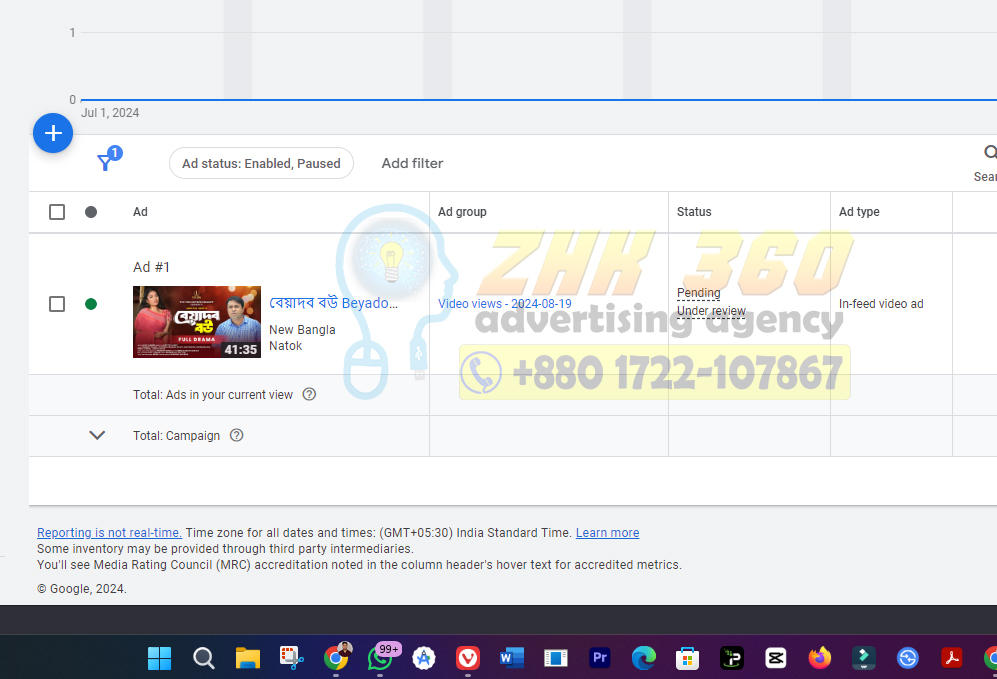The height and width of the screenshot is (679, 997).
Task: Open the Learn more link in footer
Action: 607,533
